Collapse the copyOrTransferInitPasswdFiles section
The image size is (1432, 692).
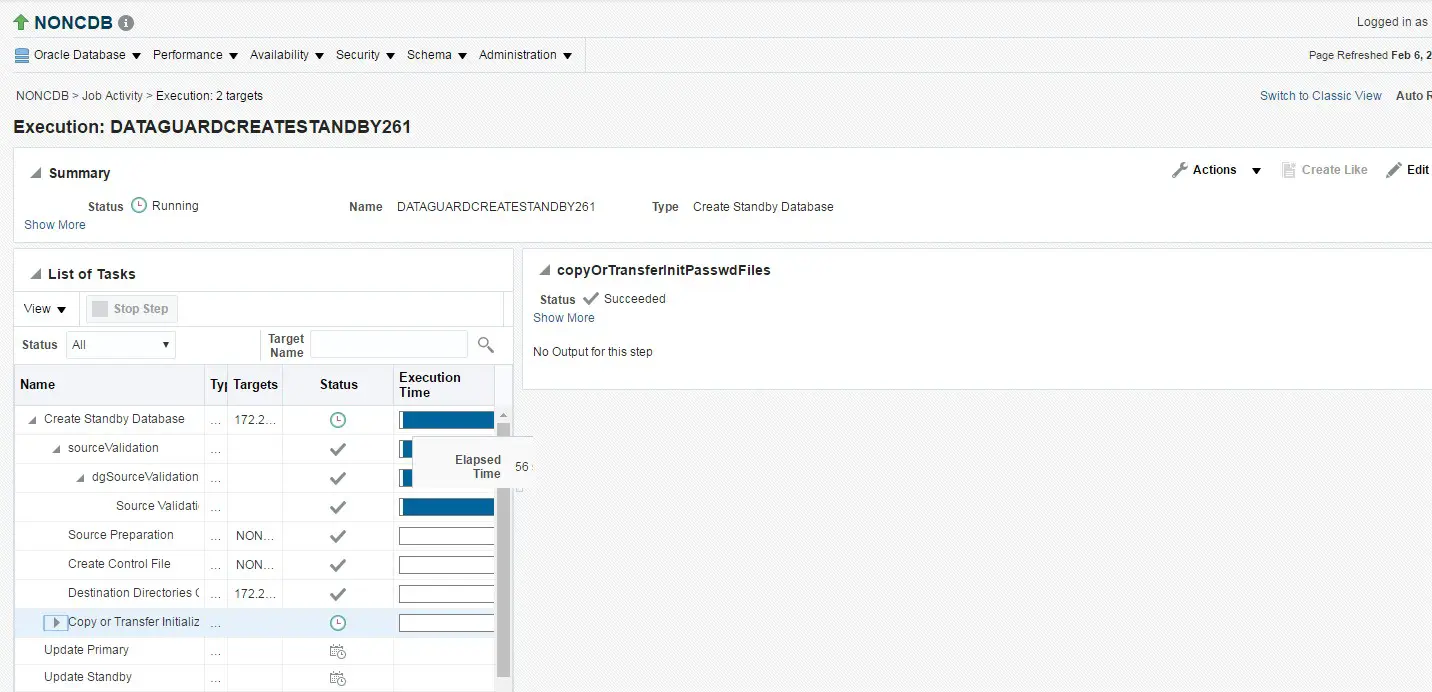(x=545, y=271)
